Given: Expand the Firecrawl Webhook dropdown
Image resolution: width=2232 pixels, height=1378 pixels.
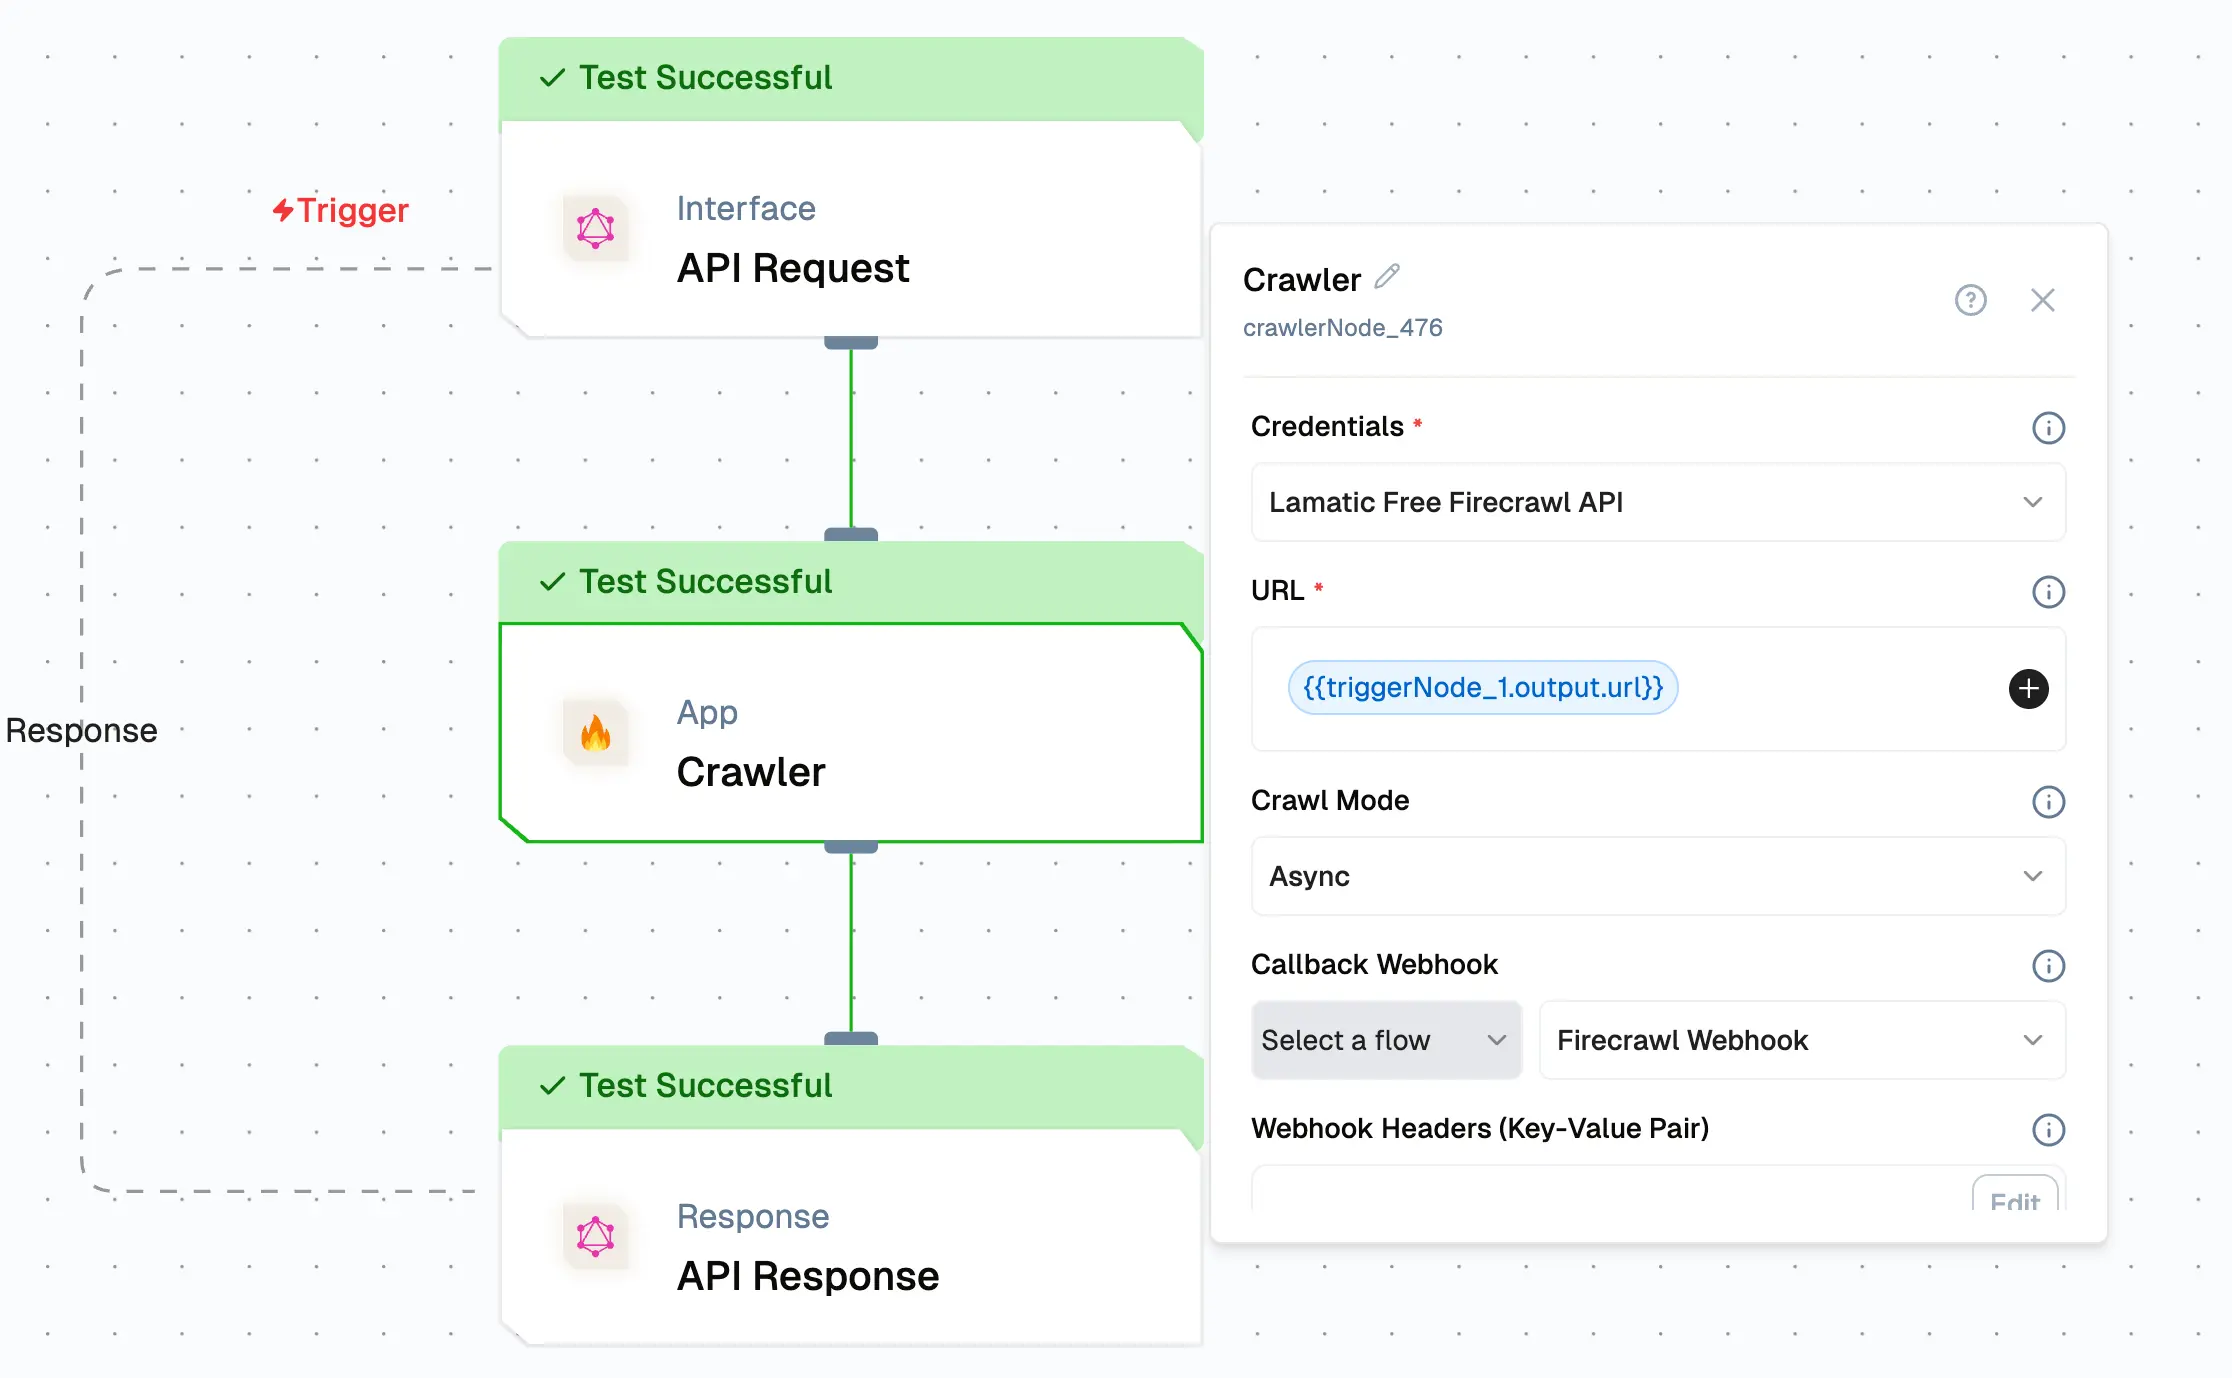Looking at the screenshot, I should [x=1802, y=1040].
